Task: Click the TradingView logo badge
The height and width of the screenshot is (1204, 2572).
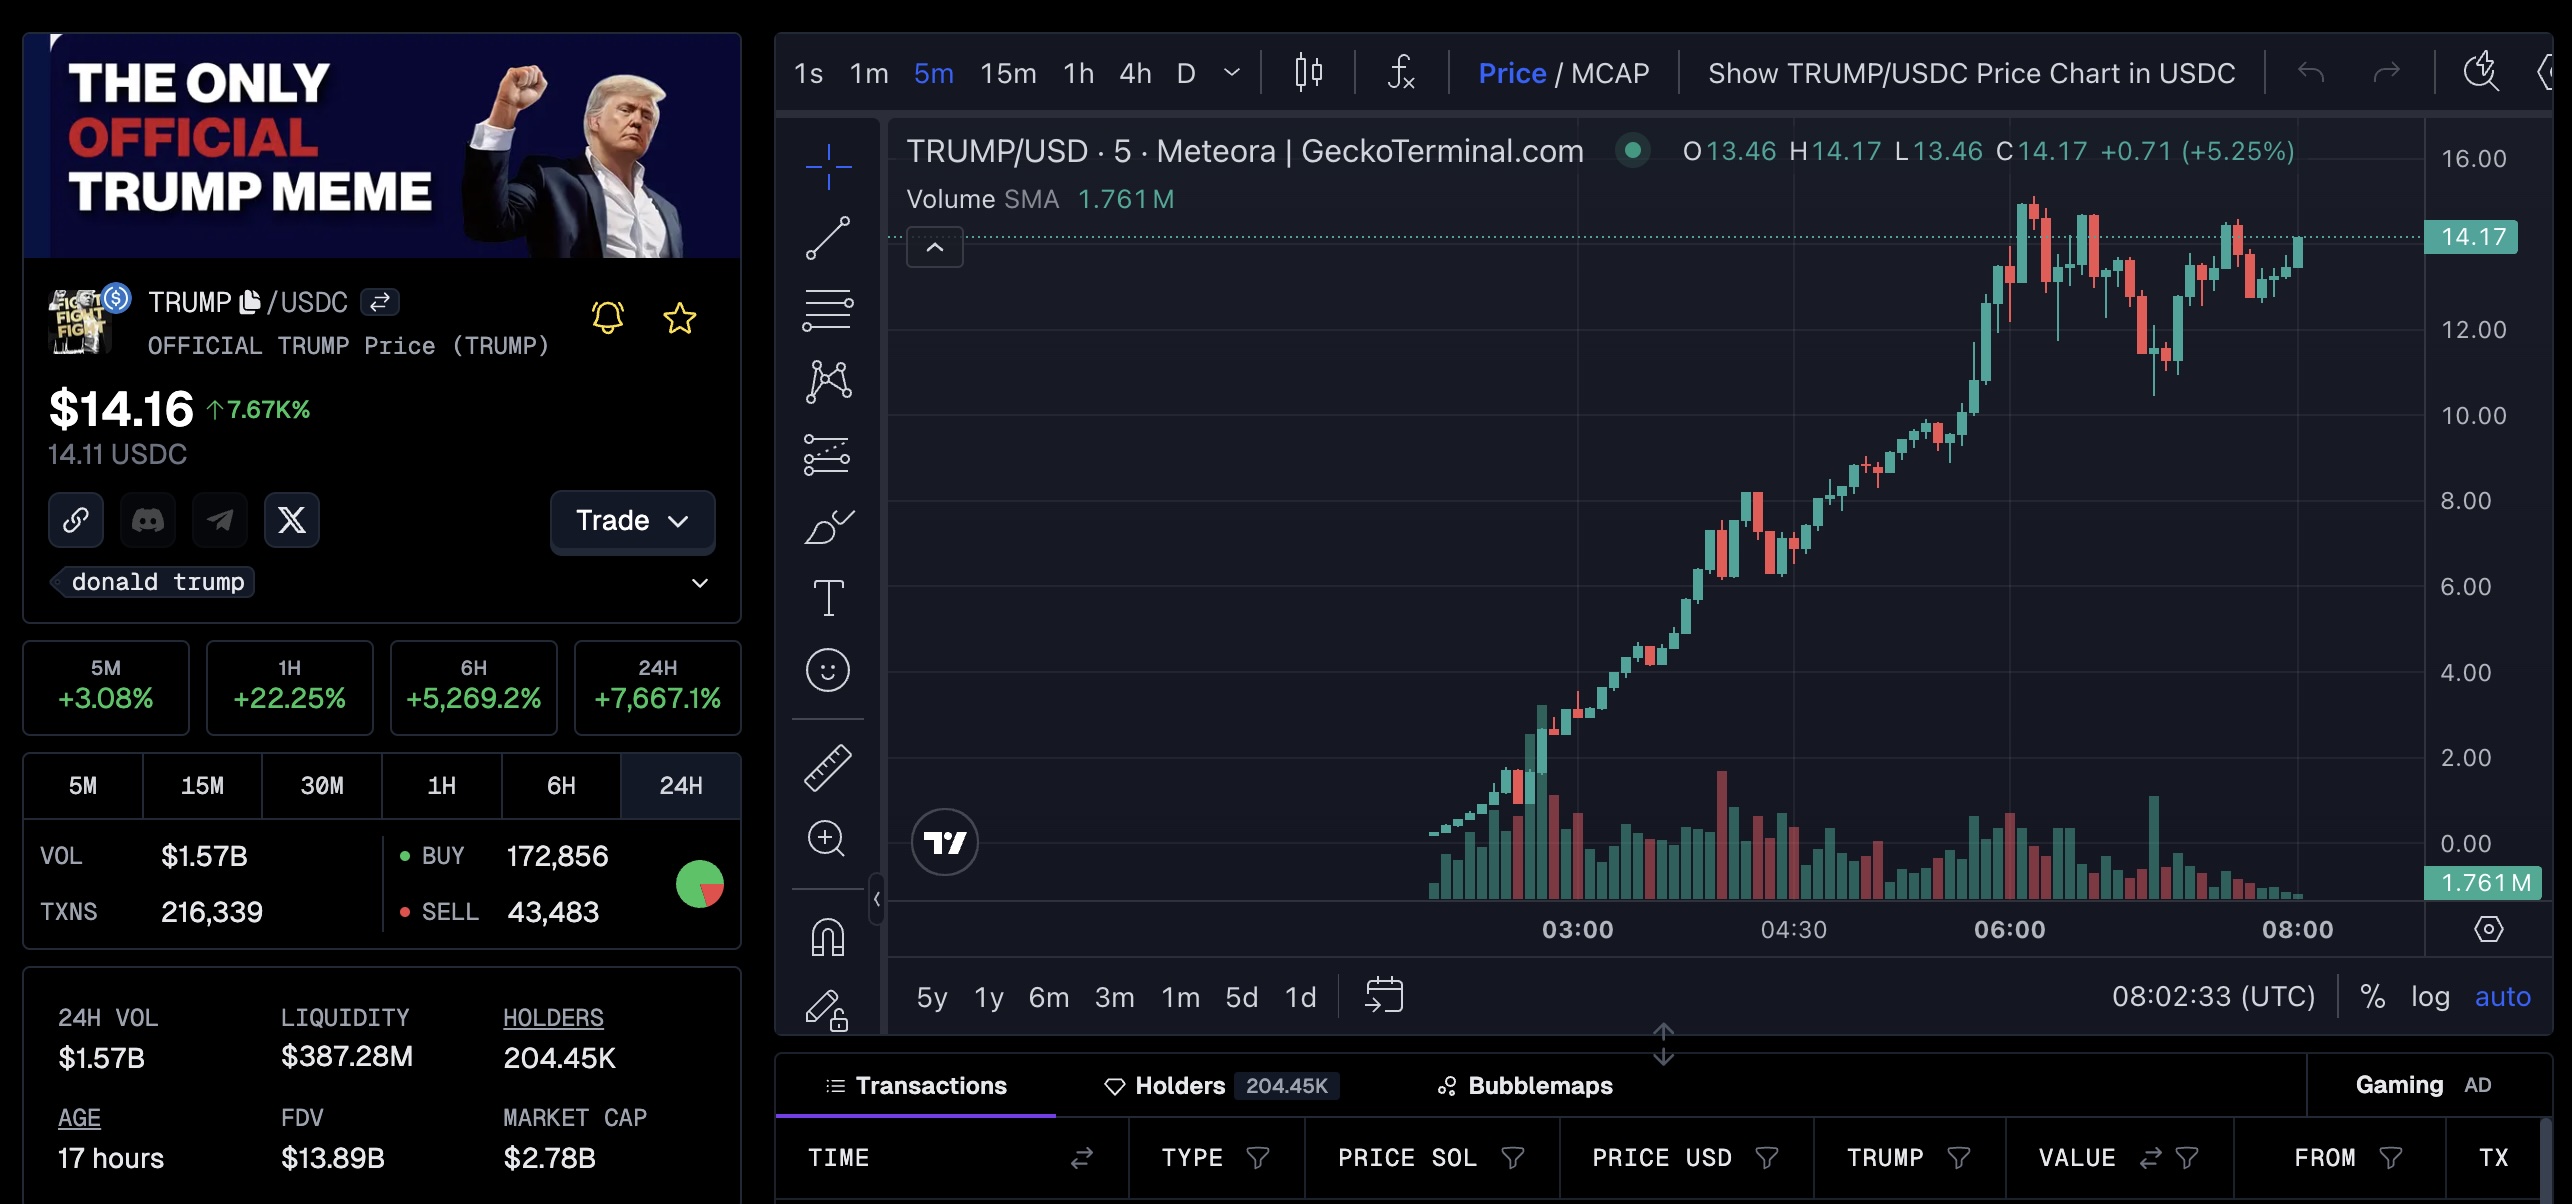Action: (945, 842)
